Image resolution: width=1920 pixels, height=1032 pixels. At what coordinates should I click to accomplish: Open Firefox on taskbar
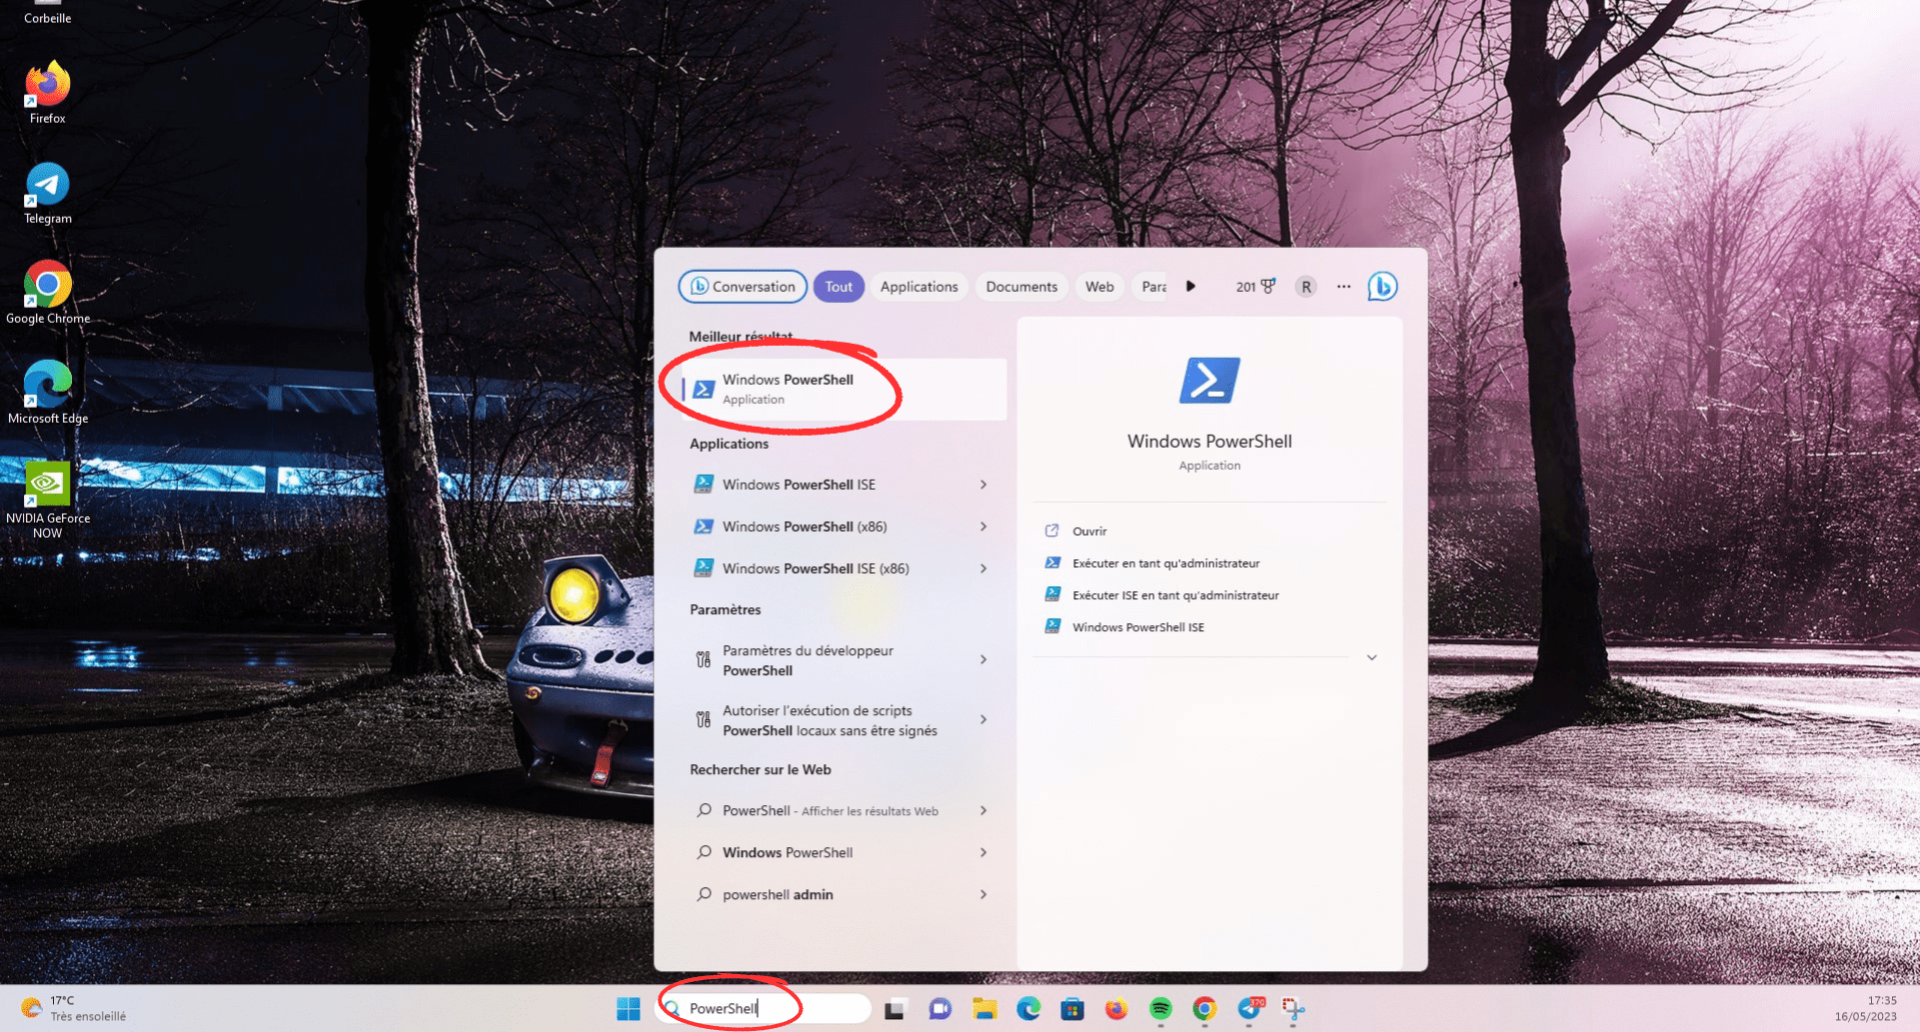1116,1009
